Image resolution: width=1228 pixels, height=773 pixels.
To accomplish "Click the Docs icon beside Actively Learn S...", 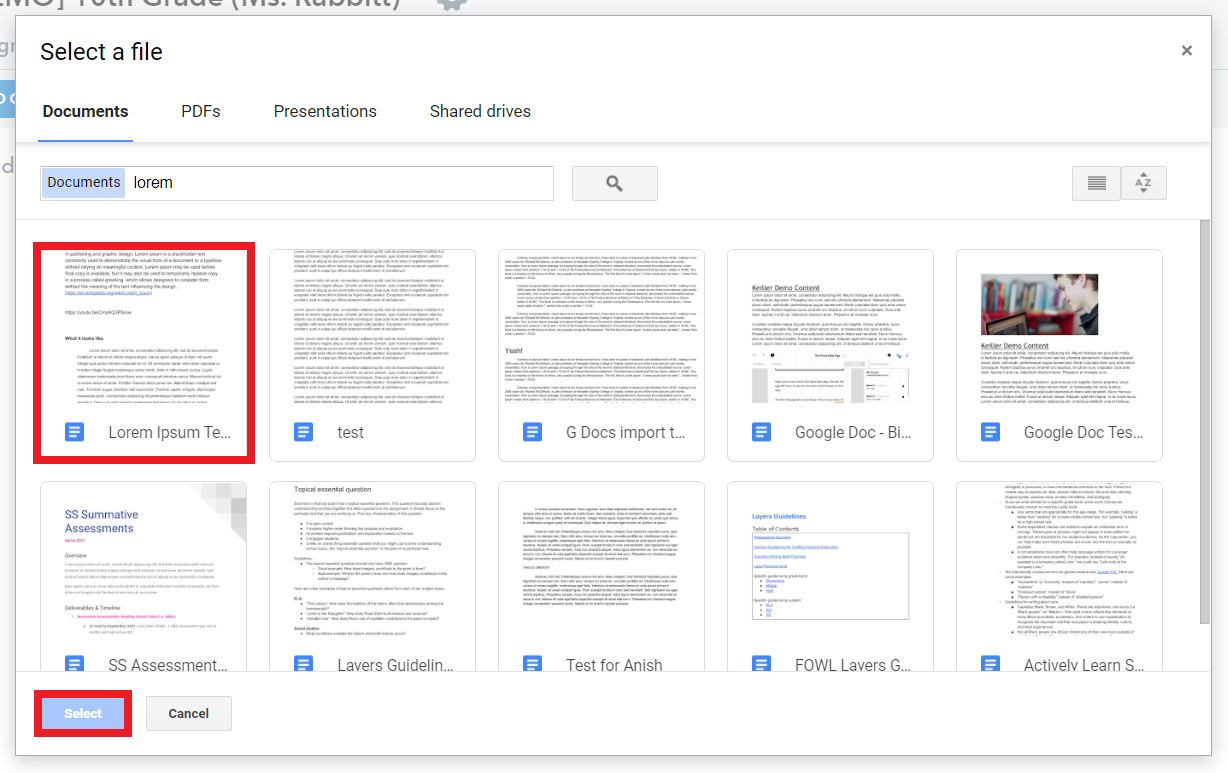I will (990, 663).
